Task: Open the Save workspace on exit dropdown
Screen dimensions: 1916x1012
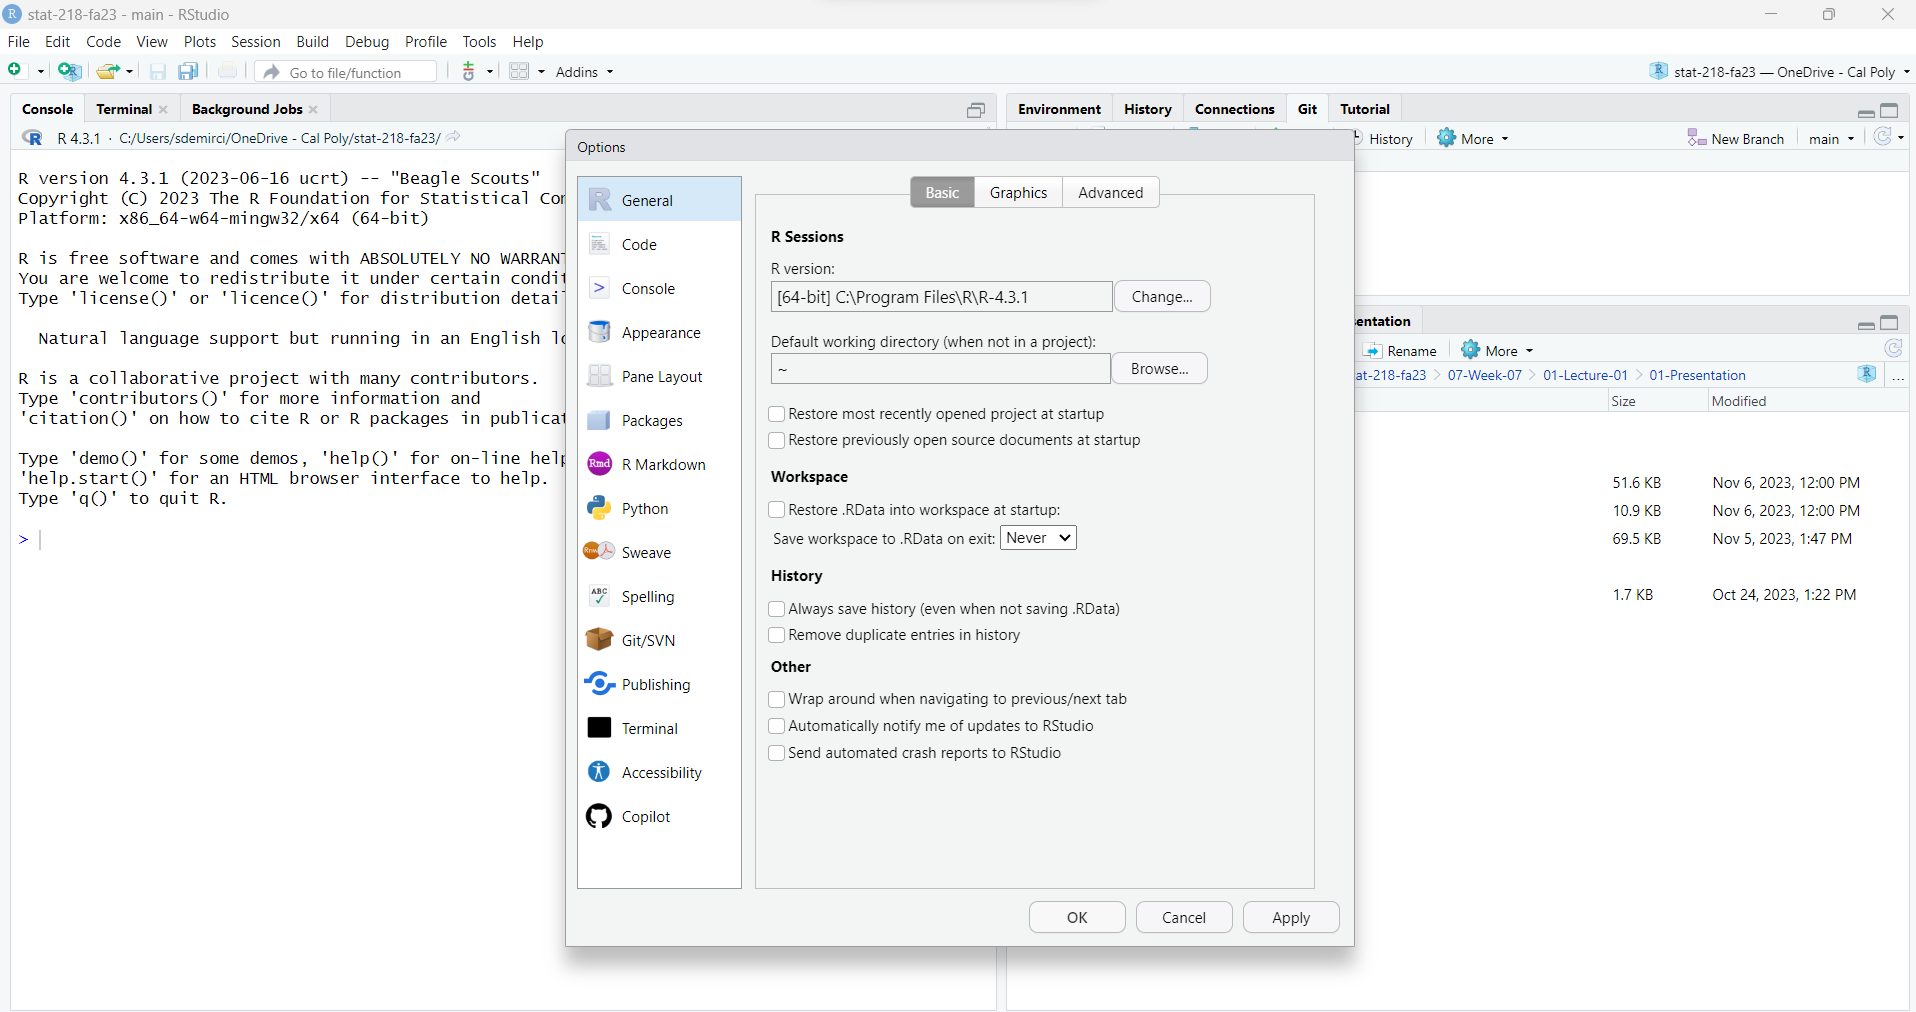Action: (x=1038, y=538)
